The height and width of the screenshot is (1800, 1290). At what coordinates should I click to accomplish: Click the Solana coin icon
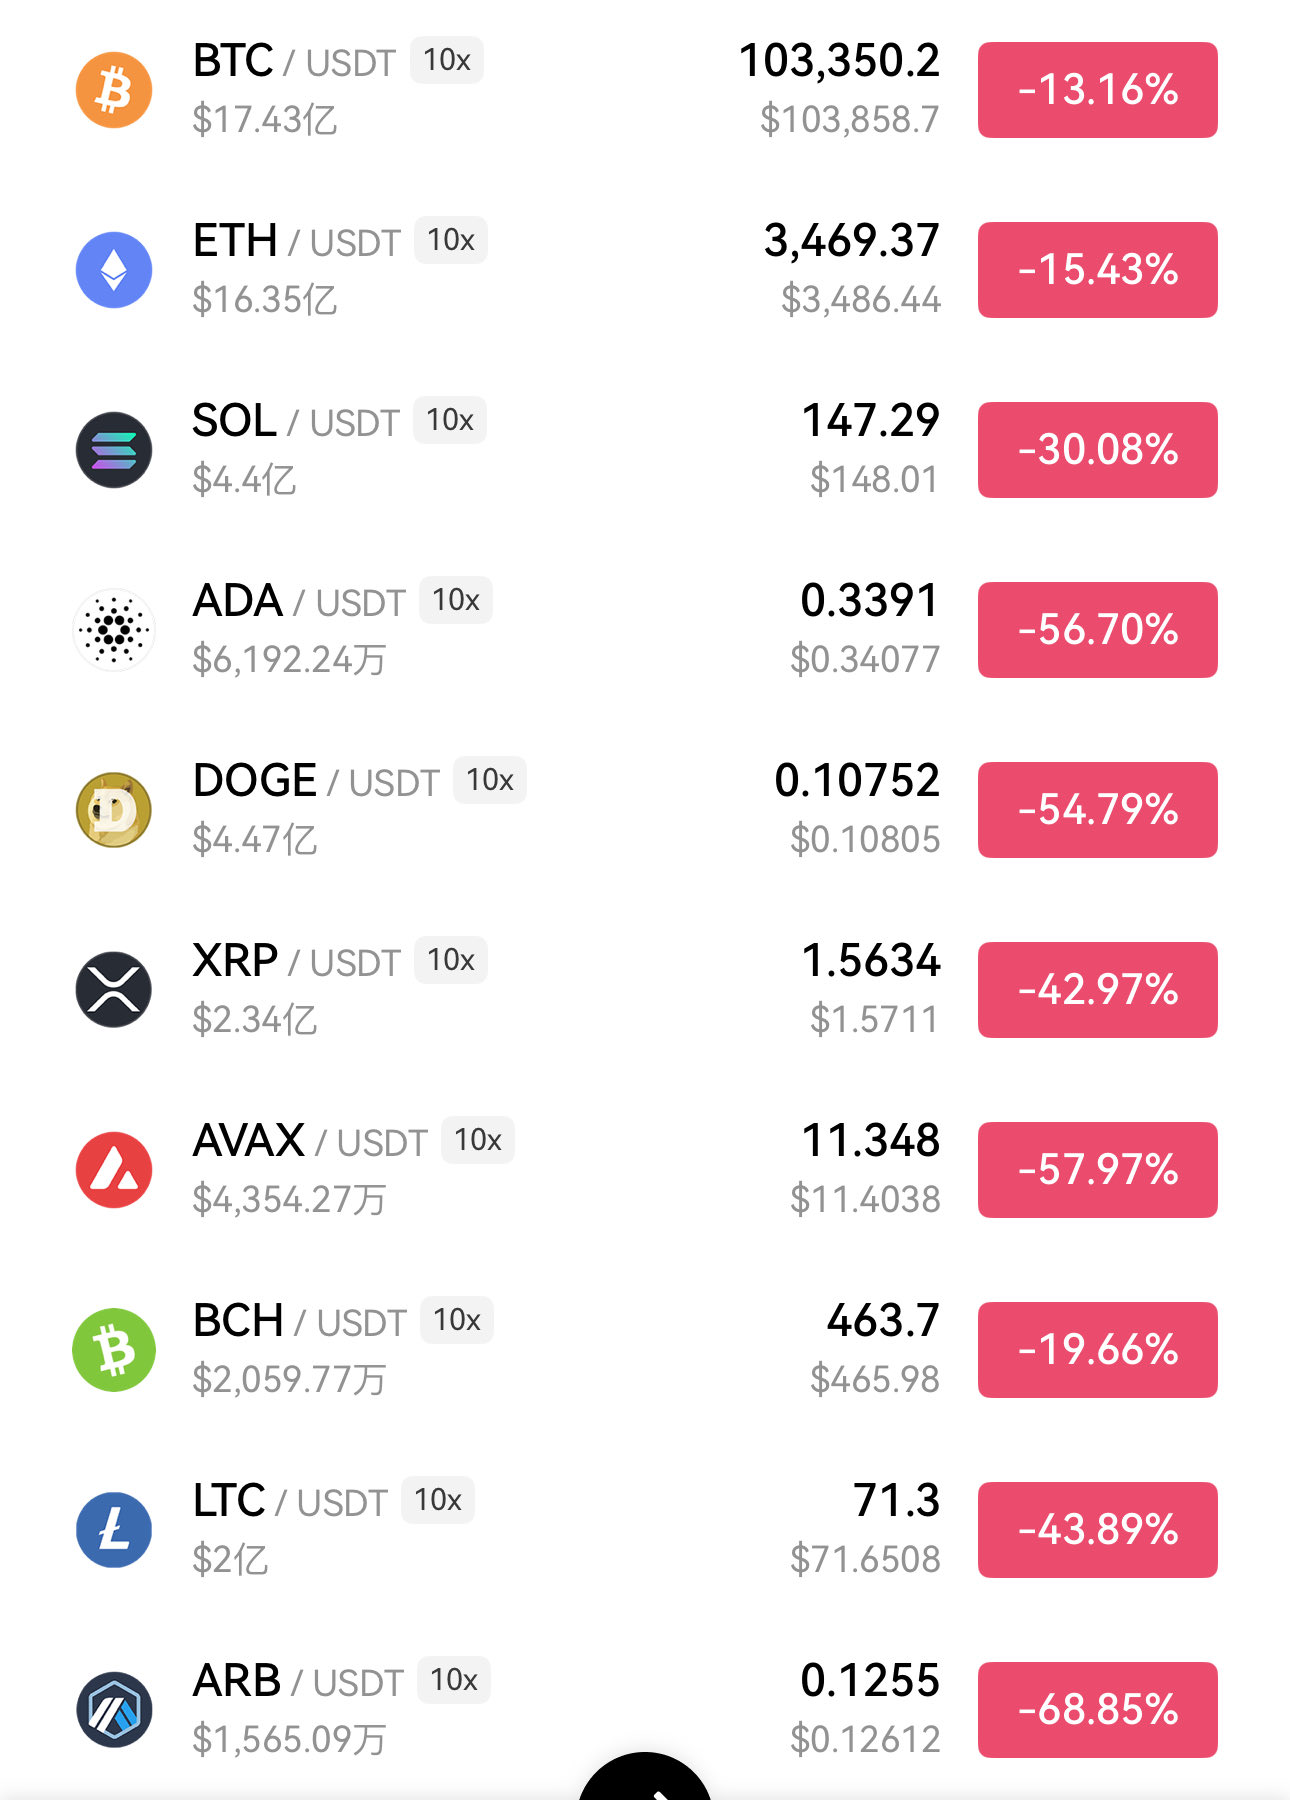pyautogui.click(x=114, y=450)
